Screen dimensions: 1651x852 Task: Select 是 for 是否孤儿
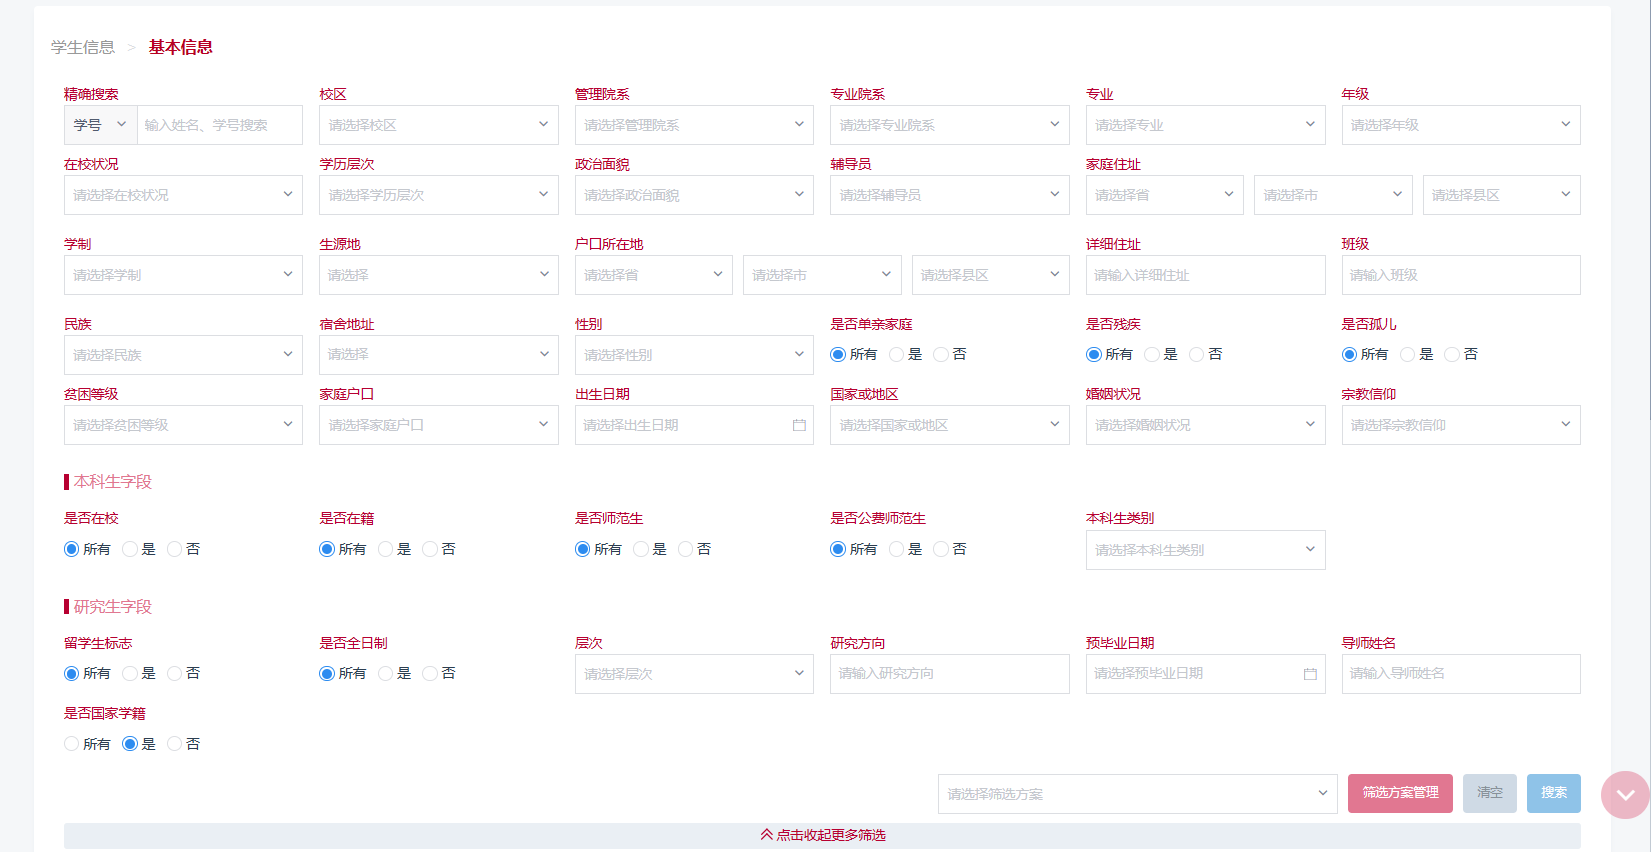click(1408, 355)
